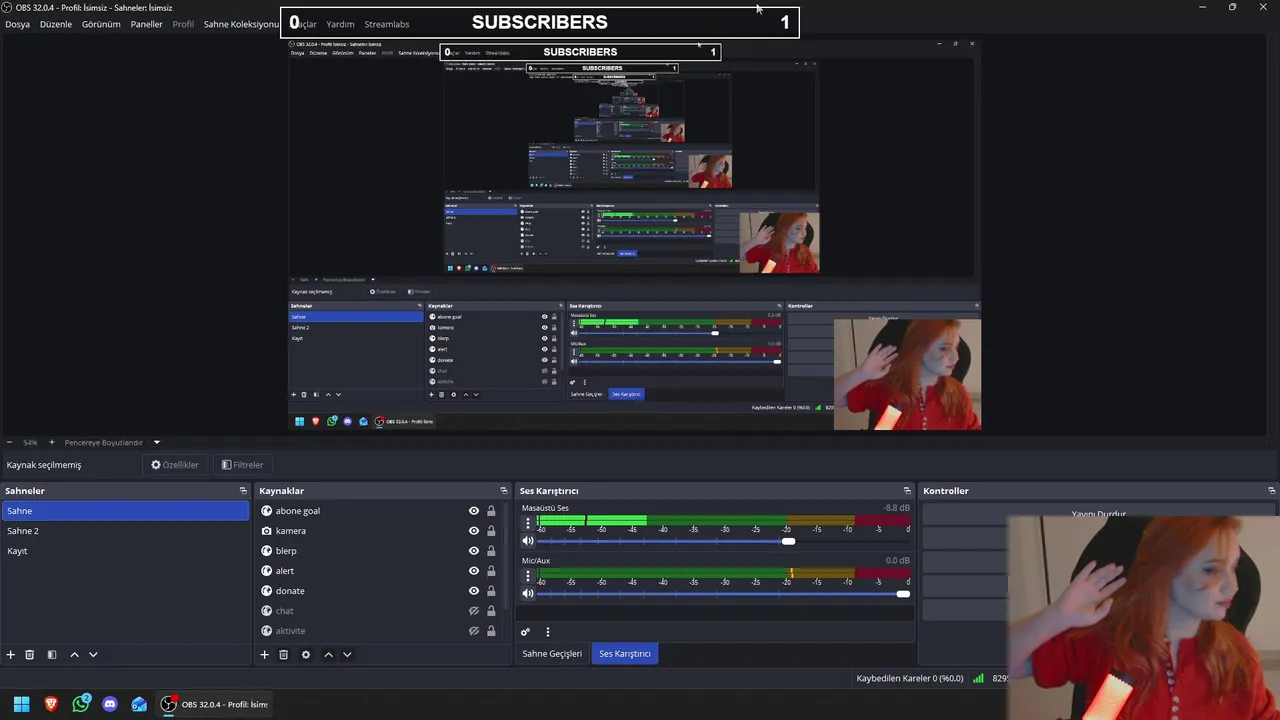Click Mic/Aux volume slider handle
The image size is (1280, 720).
[x=903, y=594]
